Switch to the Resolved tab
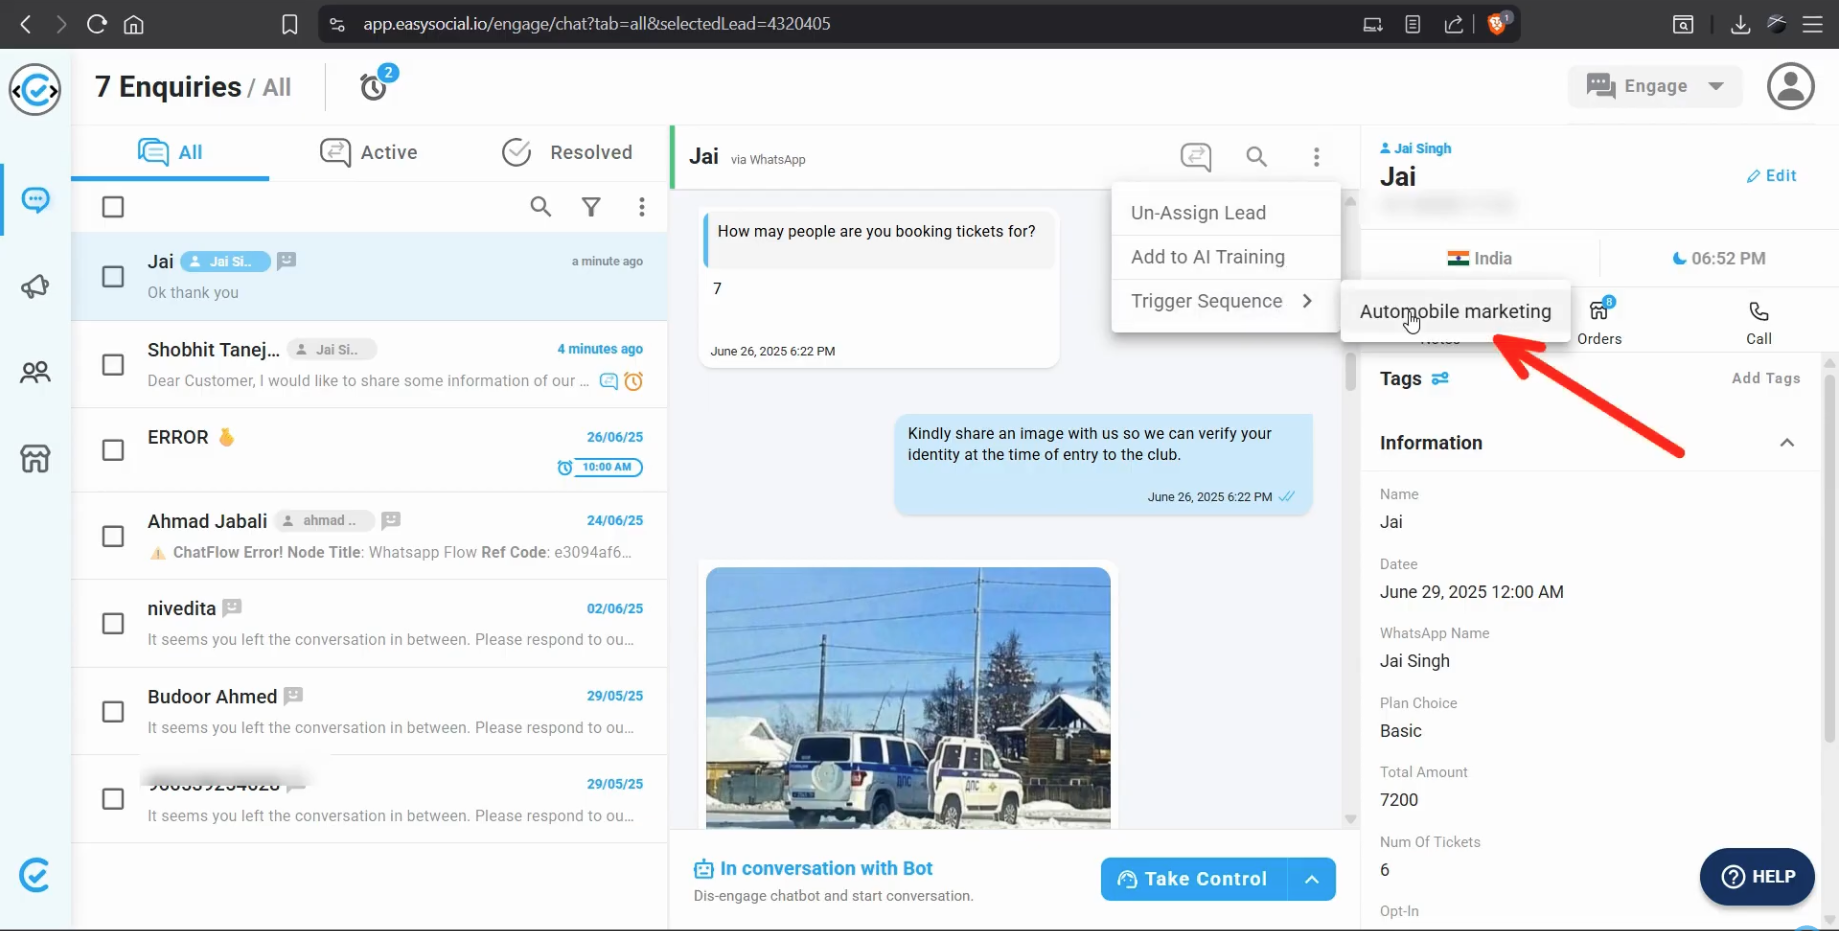 coord(567,152)
